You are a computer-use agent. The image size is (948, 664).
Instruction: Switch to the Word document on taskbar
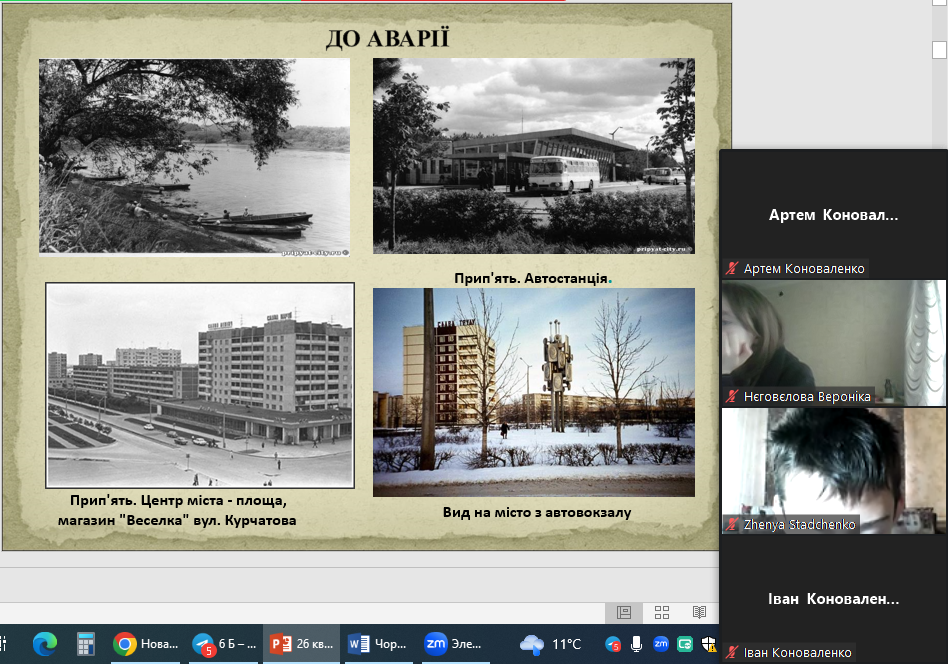[376, 644]
